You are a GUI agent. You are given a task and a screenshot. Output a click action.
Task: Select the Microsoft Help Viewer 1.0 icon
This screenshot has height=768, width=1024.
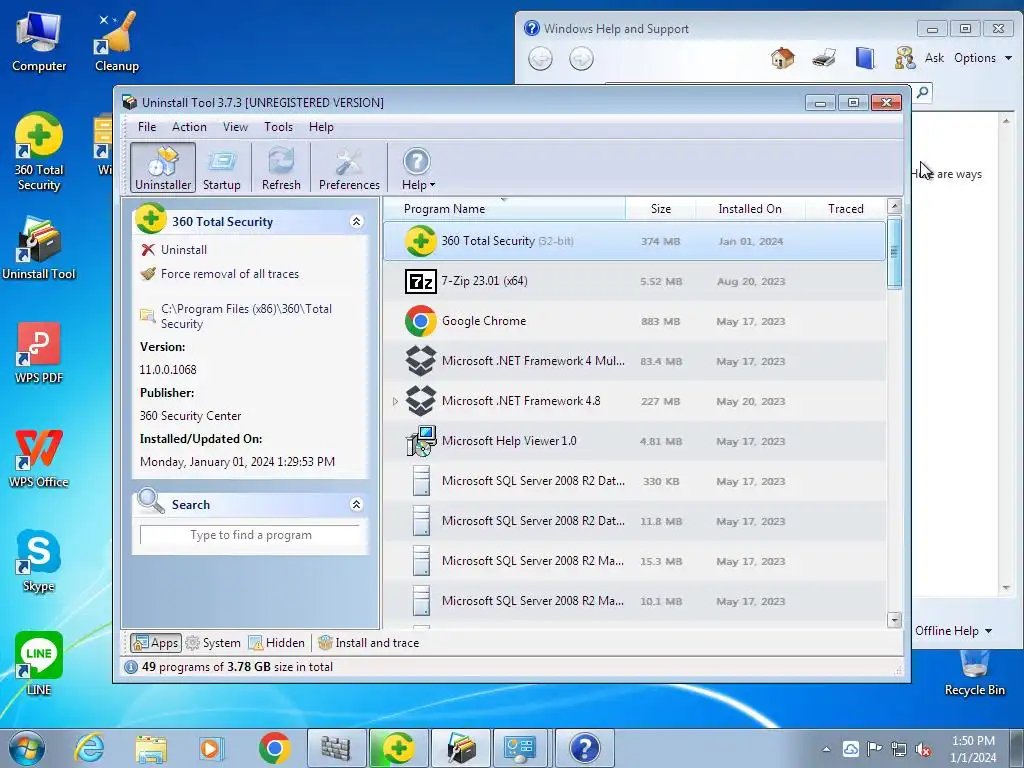(x=421, y=441)
